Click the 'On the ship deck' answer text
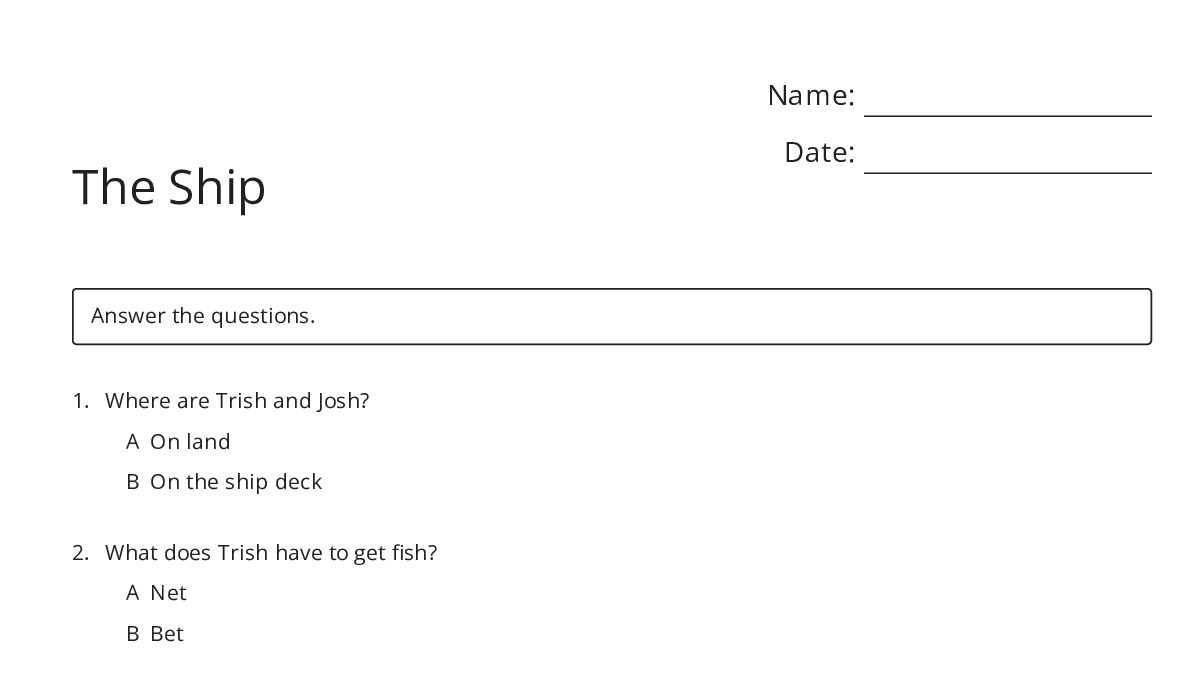 [236, 482]
